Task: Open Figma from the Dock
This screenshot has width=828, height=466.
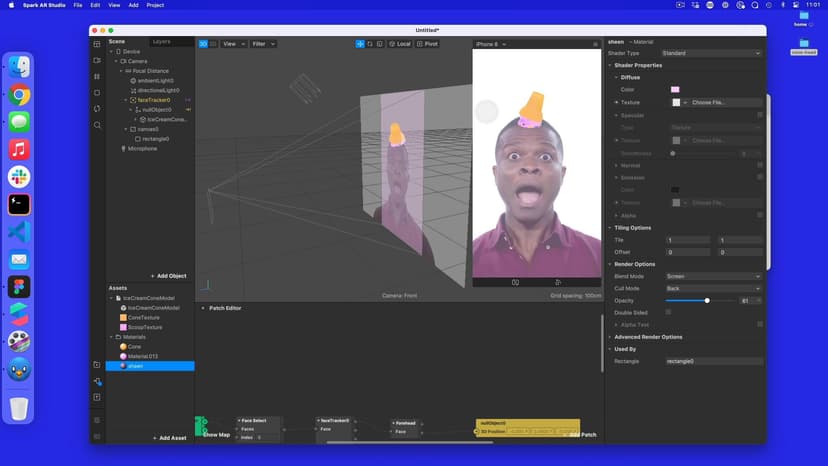Action: point(19,287)
